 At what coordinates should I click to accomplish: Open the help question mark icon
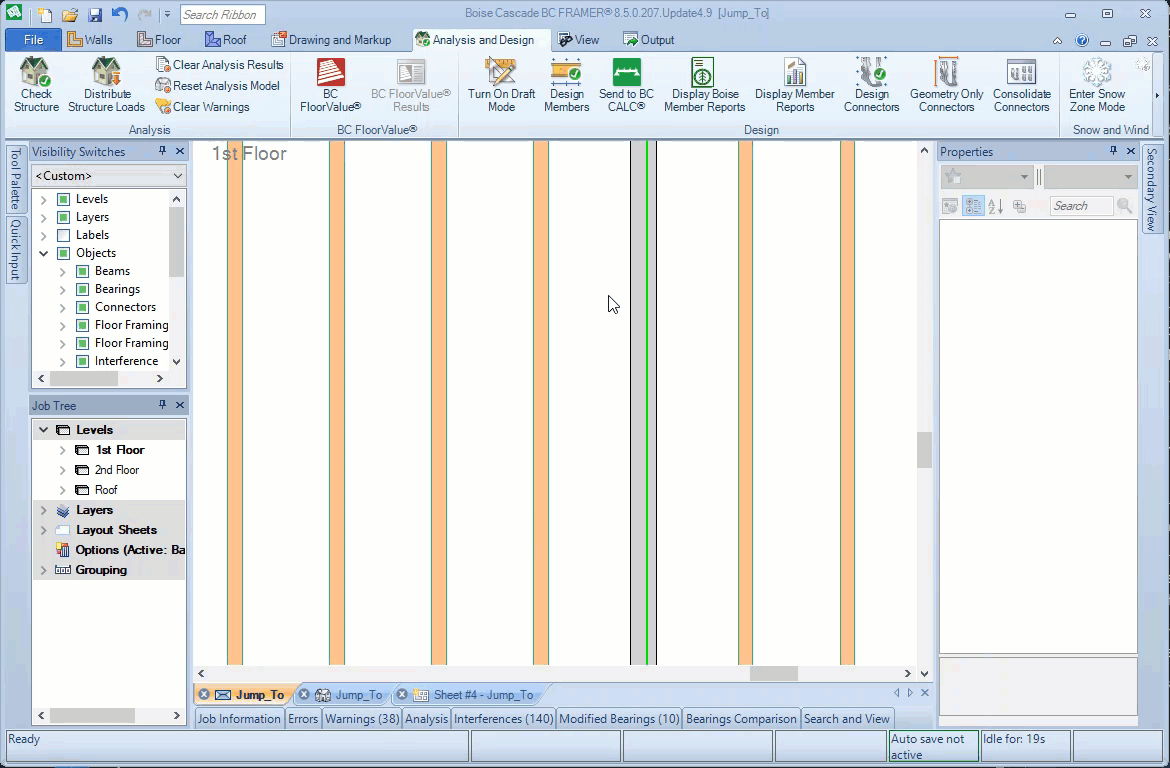[x=1082, y=40]
